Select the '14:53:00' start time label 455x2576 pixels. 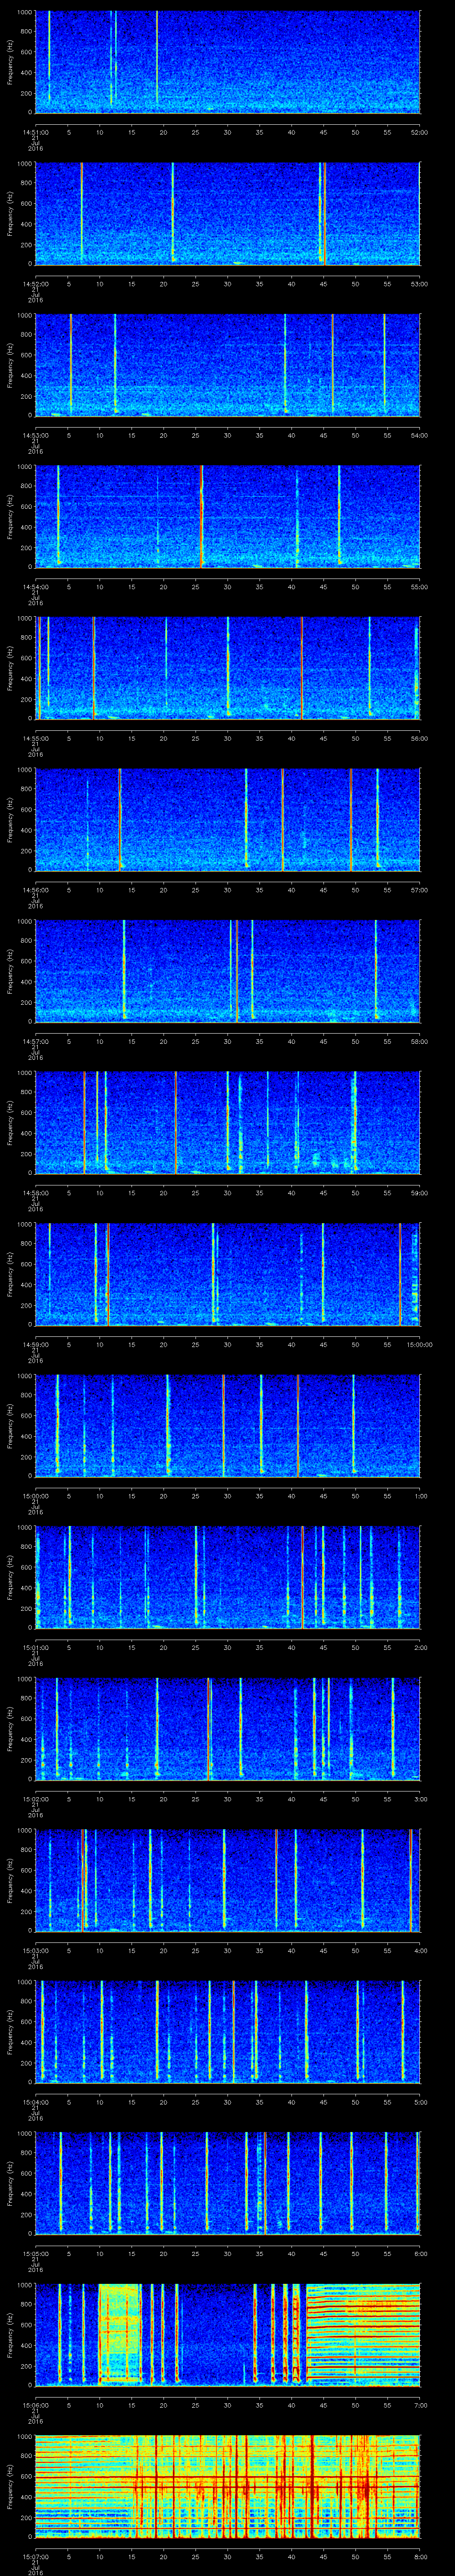pos(36,435)
